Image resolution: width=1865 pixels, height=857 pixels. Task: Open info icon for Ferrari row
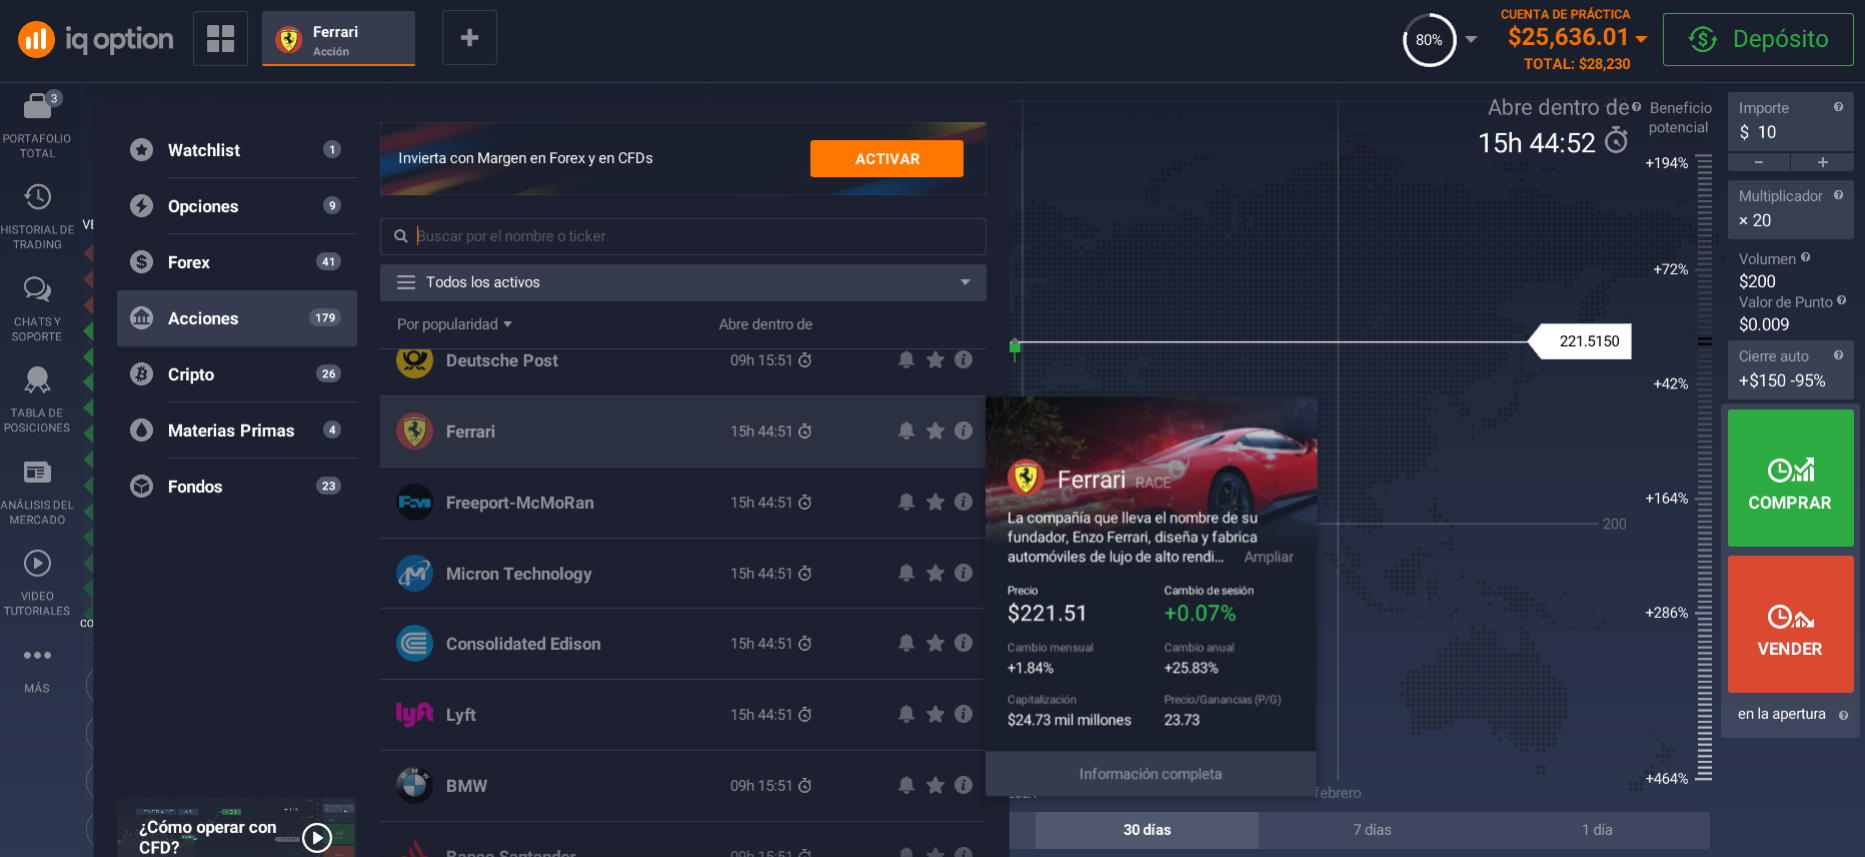coord(963,431)
